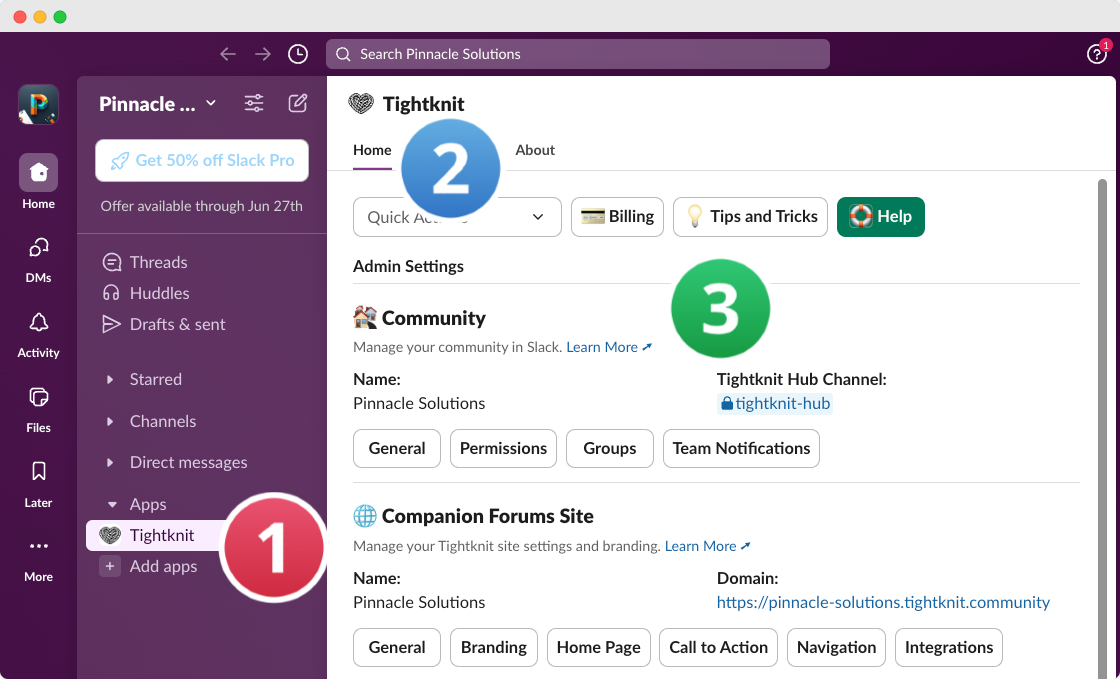Open the Files sidebar icon
This screenshot has width=1120, height=679.
39,397
